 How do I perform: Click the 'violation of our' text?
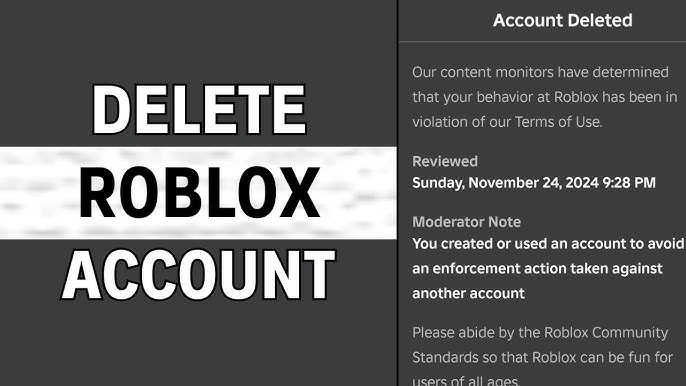click(462, 122)
